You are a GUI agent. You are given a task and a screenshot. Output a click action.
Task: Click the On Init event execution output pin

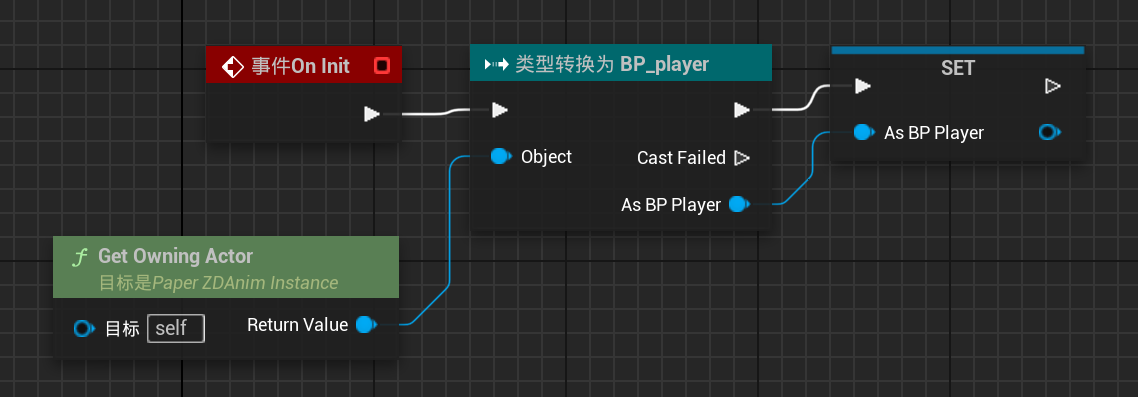(x=372, y=114)
